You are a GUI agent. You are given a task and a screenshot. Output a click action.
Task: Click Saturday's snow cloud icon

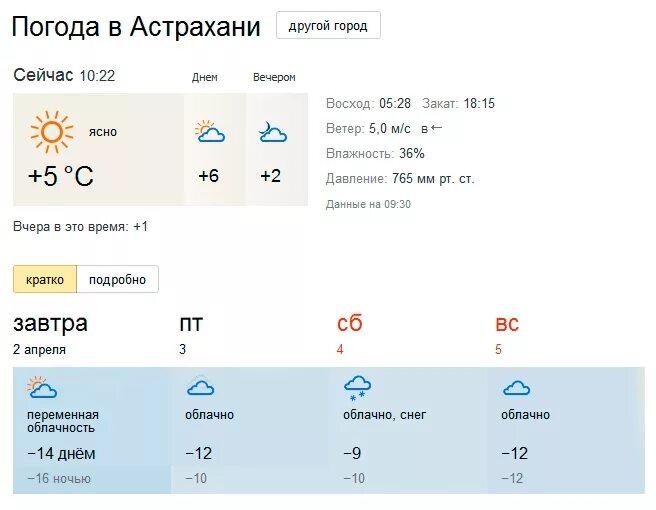(357, 387)
